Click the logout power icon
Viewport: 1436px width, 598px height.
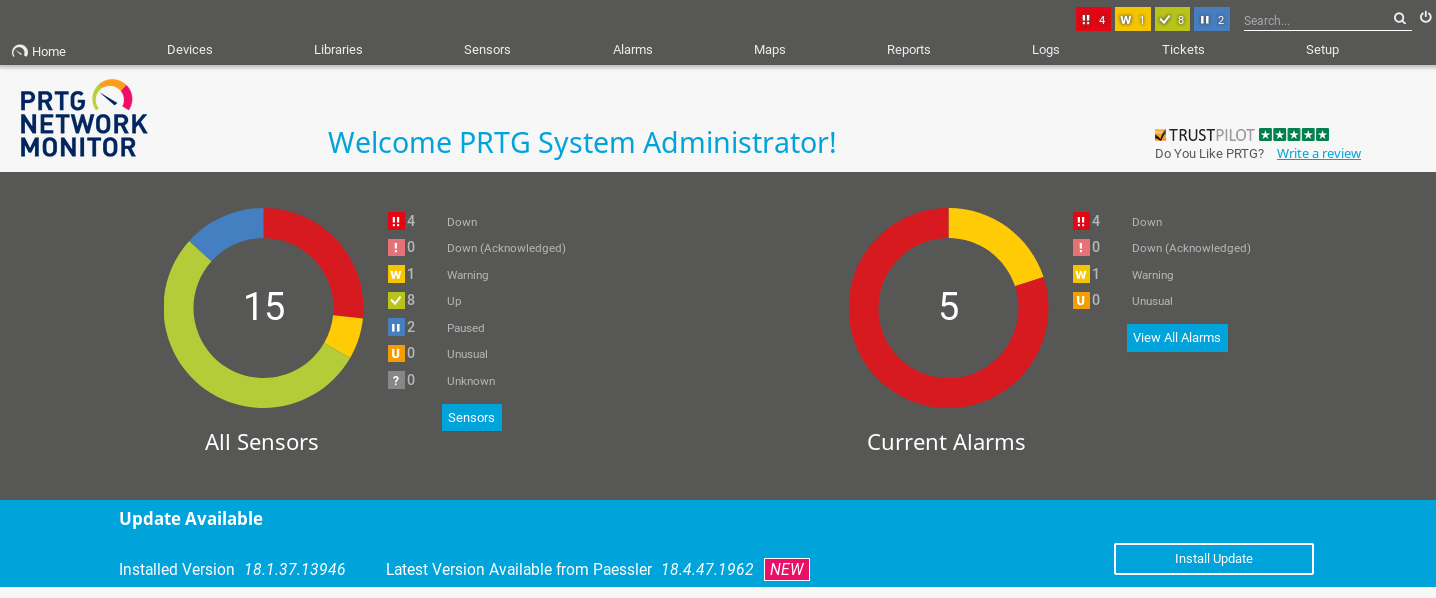1425,17
